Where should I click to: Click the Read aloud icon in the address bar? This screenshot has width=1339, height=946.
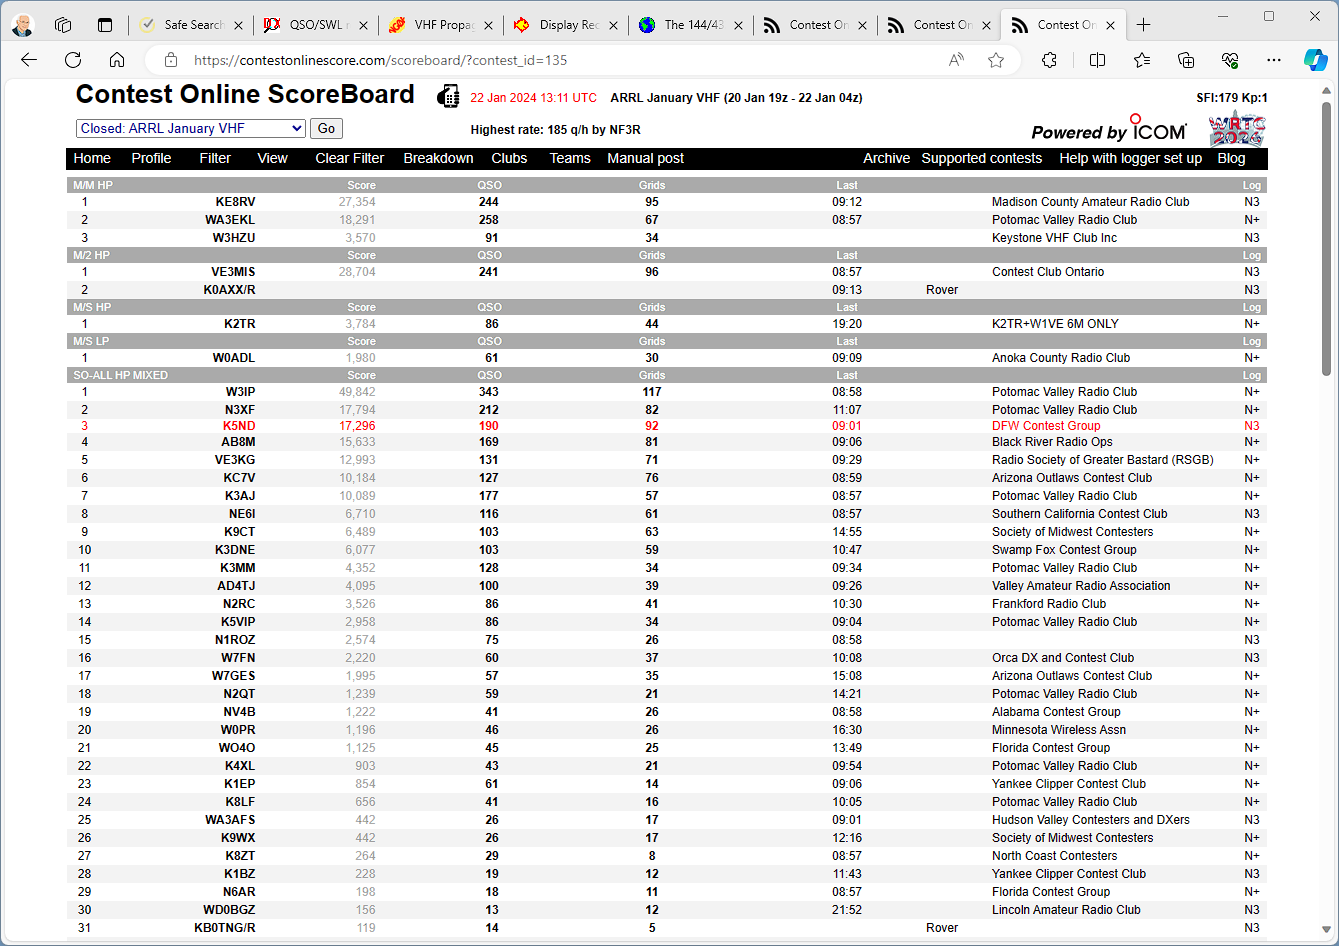click(956, 60)
